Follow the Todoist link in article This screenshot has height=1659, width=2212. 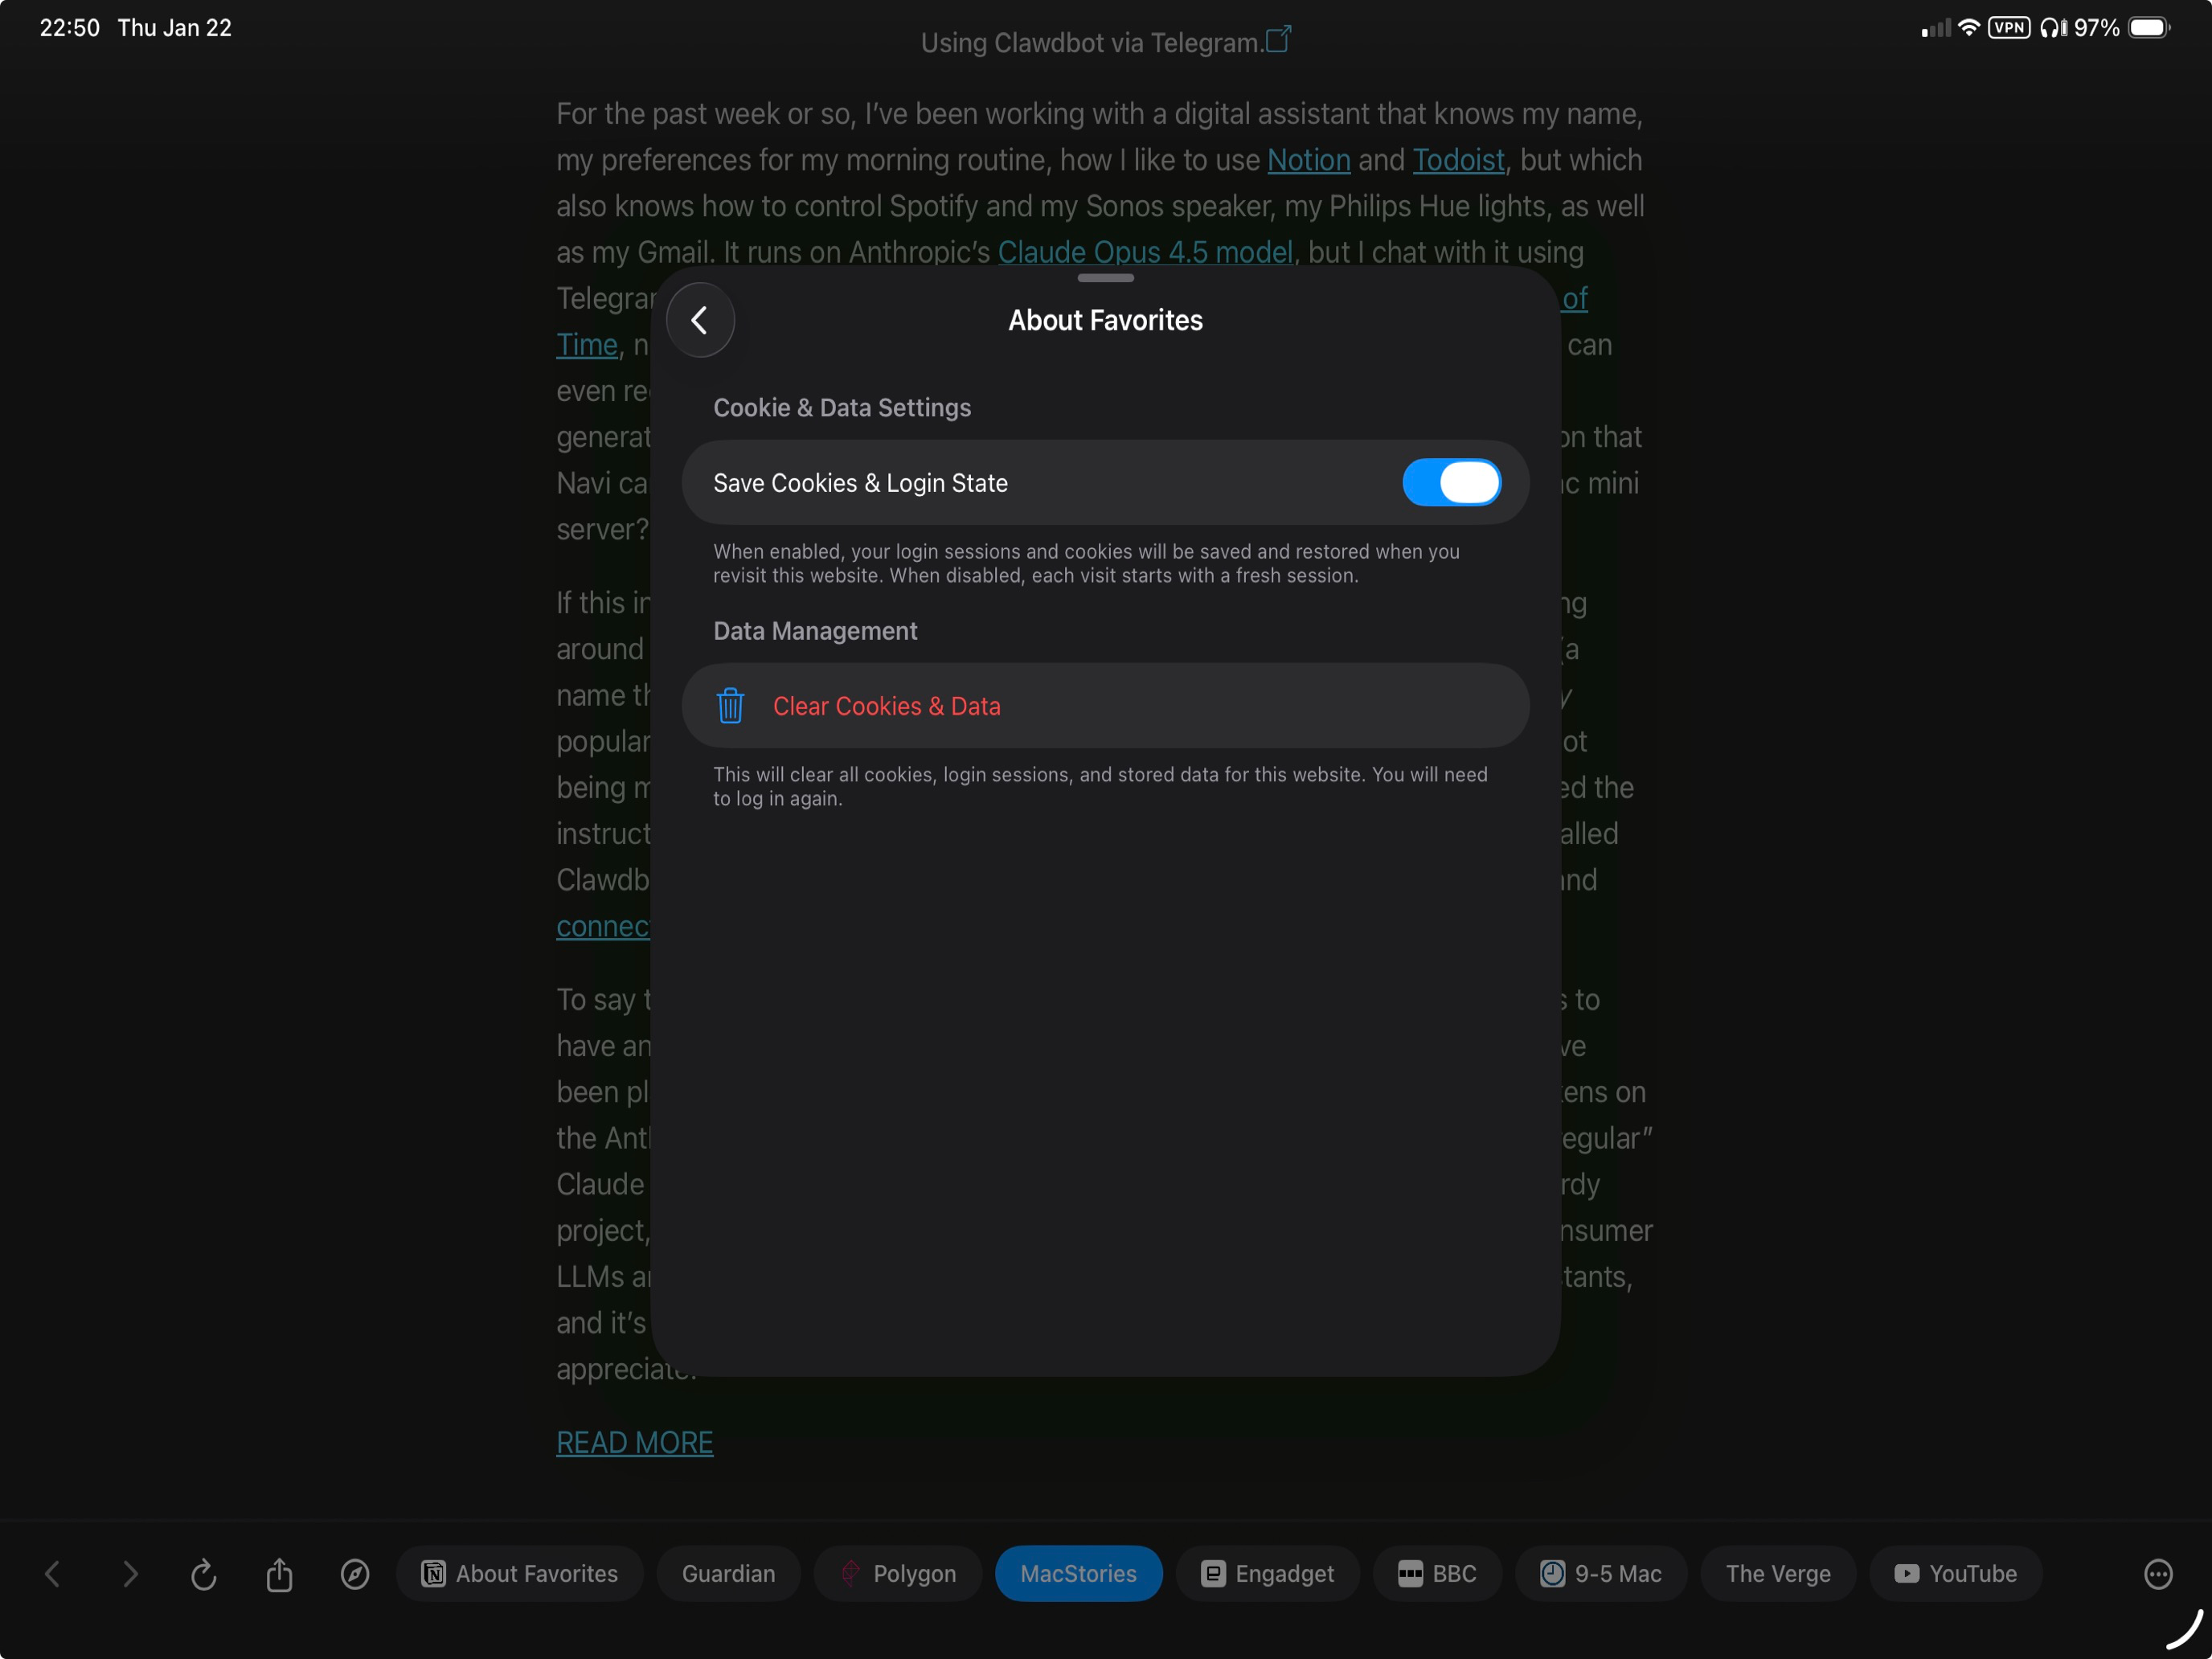[1458, 160]
